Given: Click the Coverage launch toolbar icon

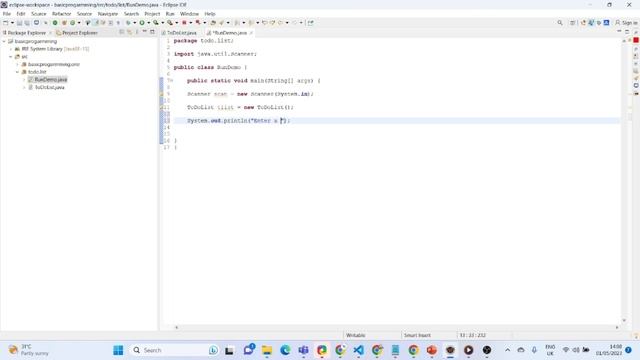Looking at the screenshot, I should [156, 23].
